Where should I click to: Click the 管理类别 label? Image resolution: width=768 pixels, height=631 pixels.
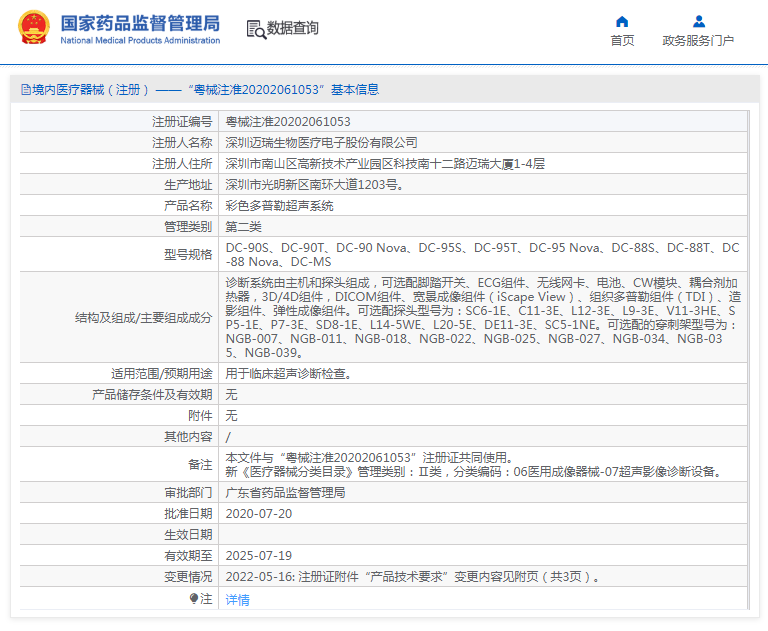(x=188, y=227)
